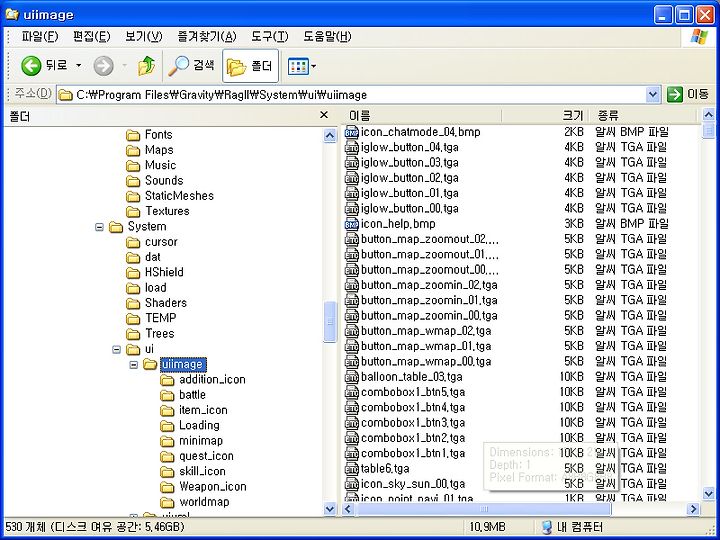Image resolution: width=720 pixels, height=540 pixels.
Task: Open address bar path dropdown
Action: [x=653, y=95]
